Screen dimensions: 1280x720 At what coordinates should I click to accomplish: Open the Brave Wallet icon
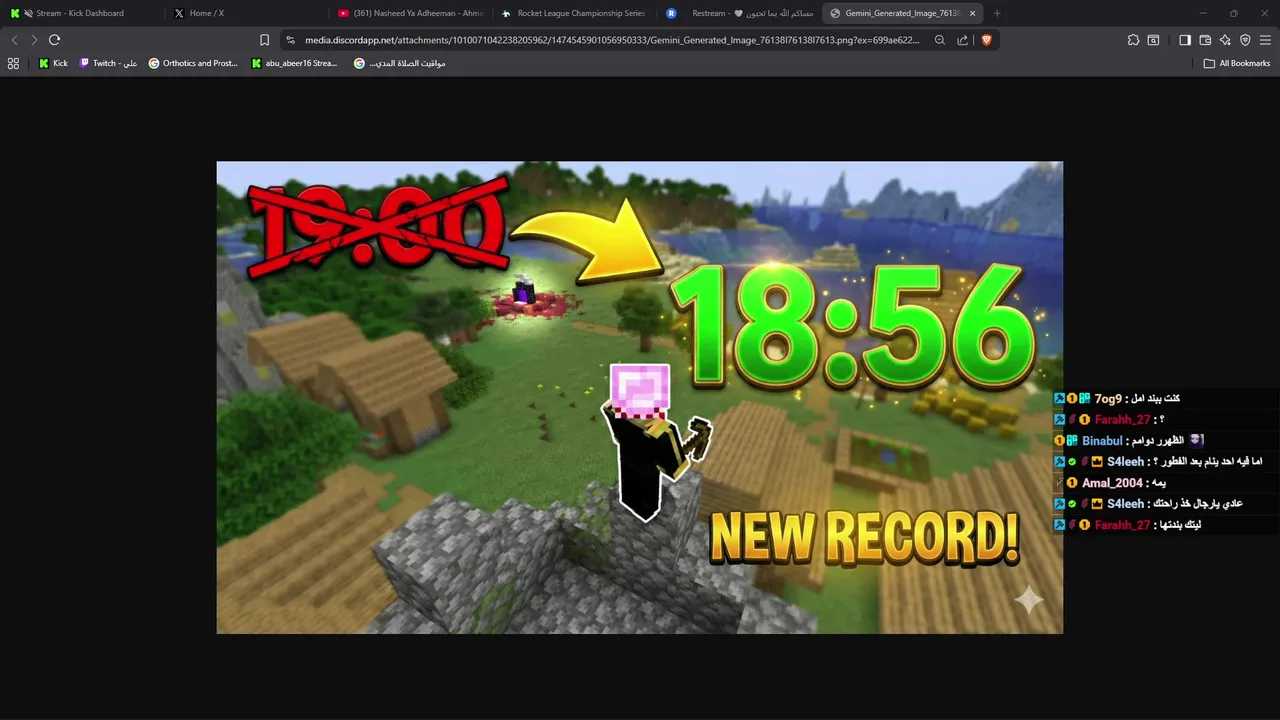(x=1205, y=40)
